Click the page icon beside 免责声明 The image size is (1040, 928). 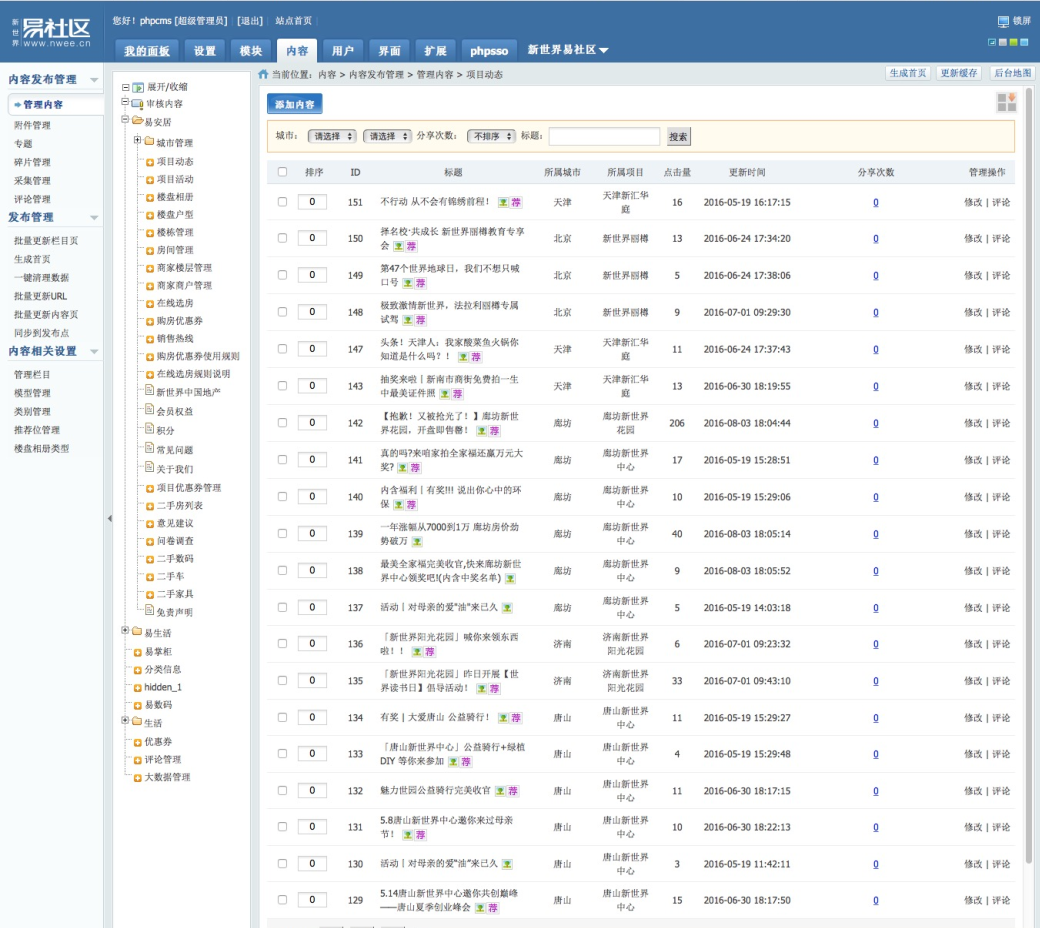tap(150, 610)
